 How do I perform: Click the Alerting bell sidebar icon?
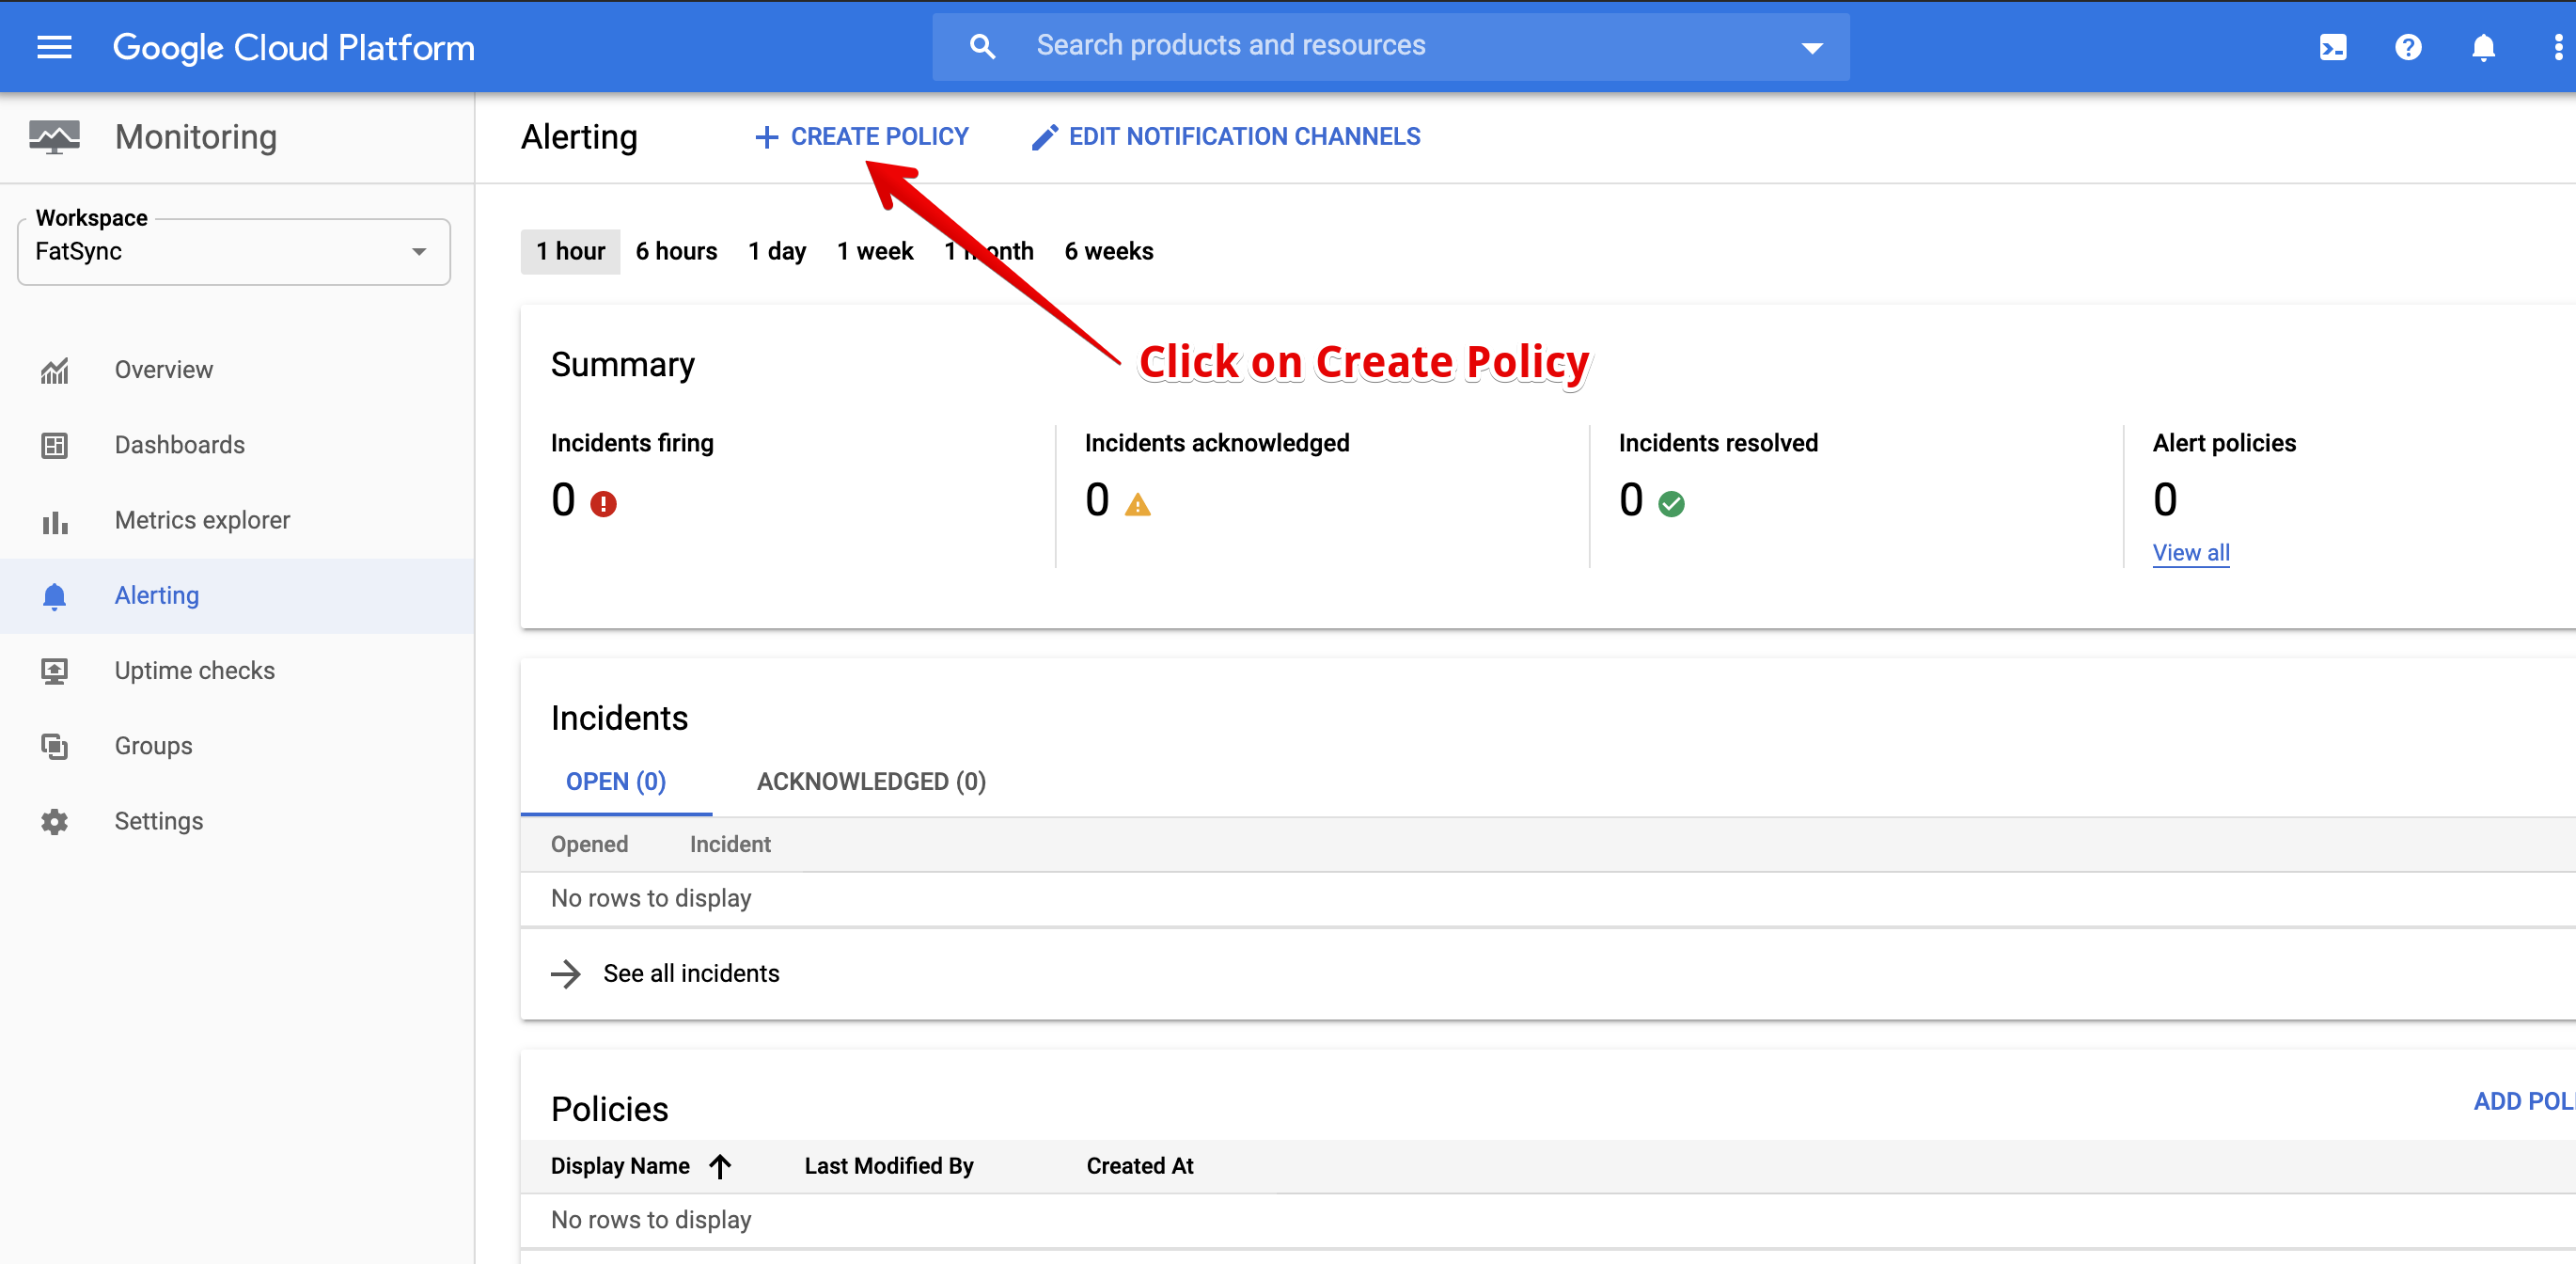point(54,596)
